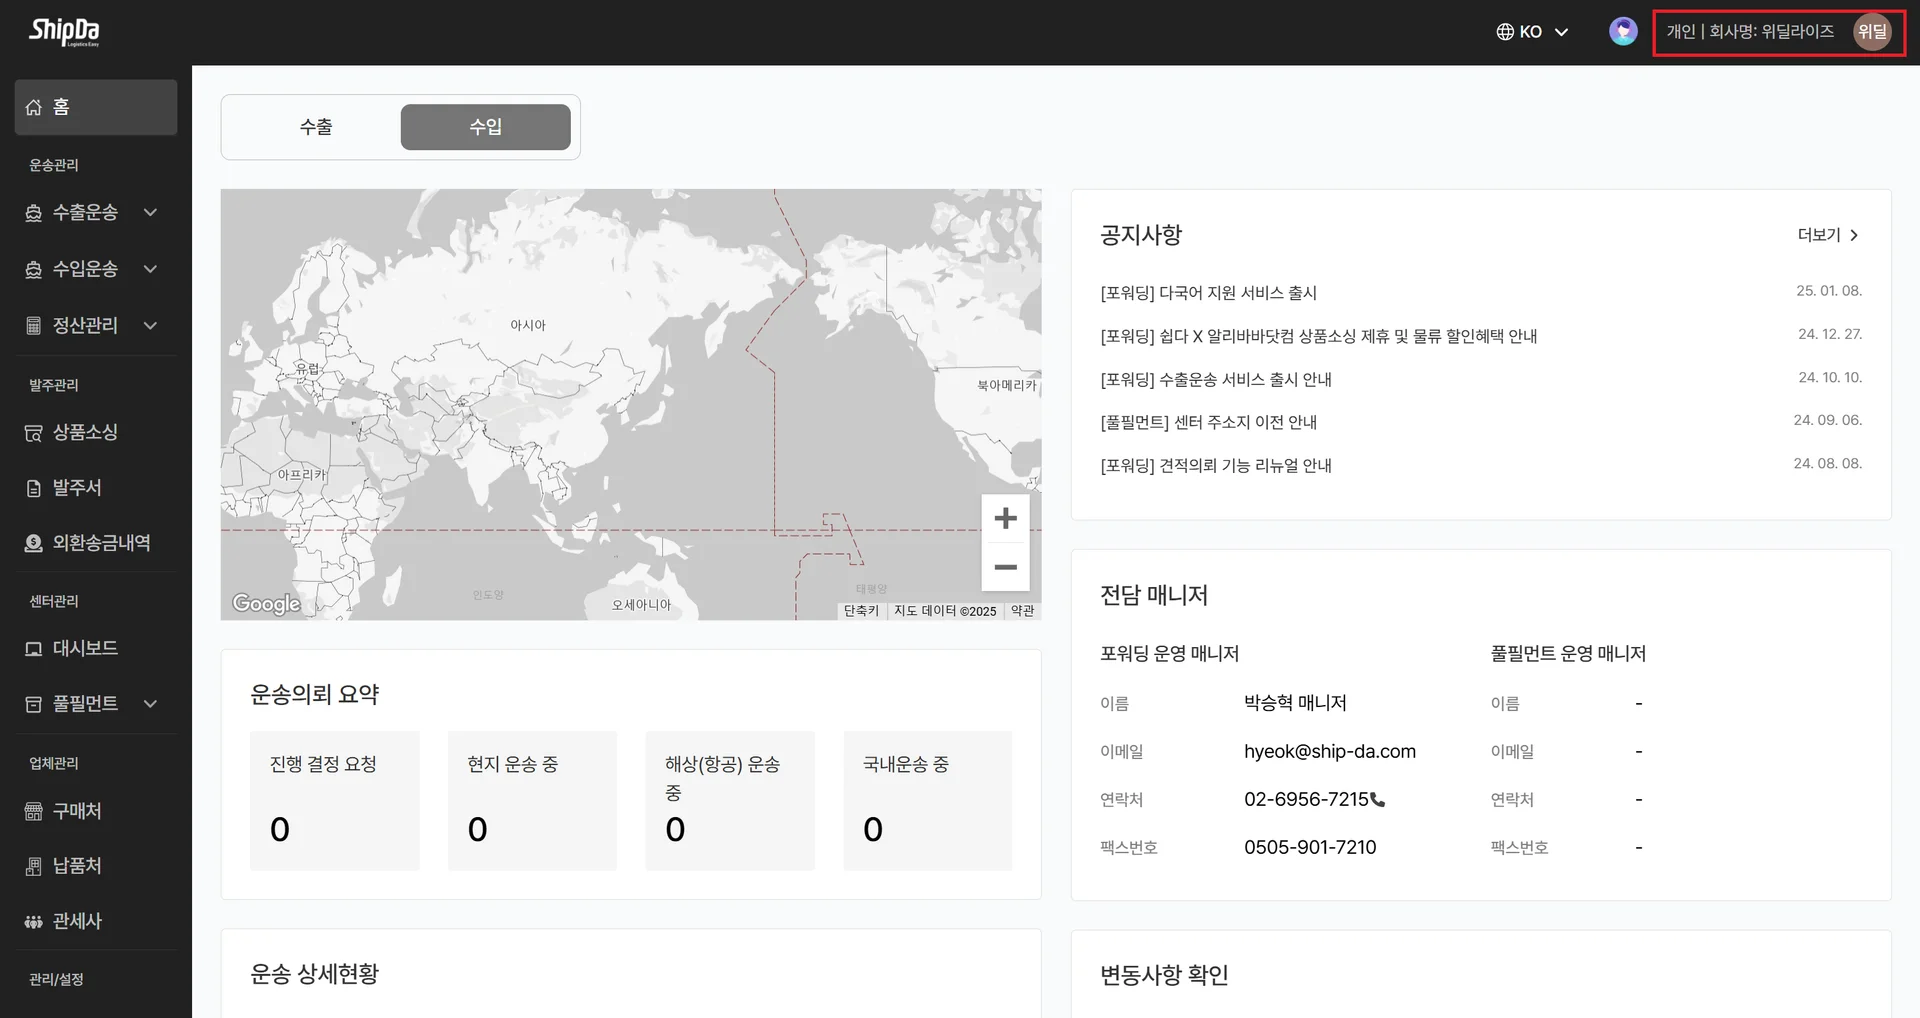This screenshot has width=1920, height=1018.
Task: Click the 수출운송 ship icon
Action: coord(33,212)
